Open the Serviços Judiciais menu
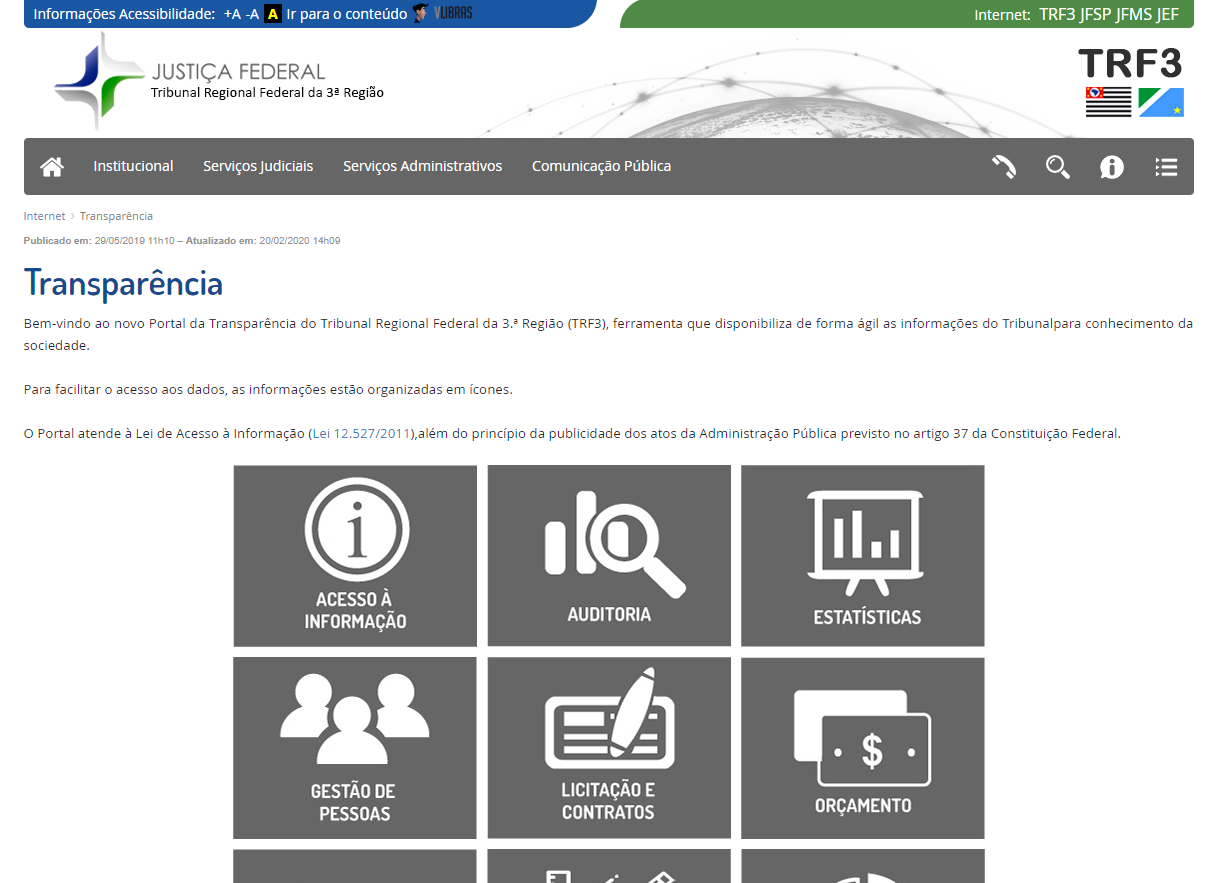This screenshot has height=883, width=1211. coord(258,166)
